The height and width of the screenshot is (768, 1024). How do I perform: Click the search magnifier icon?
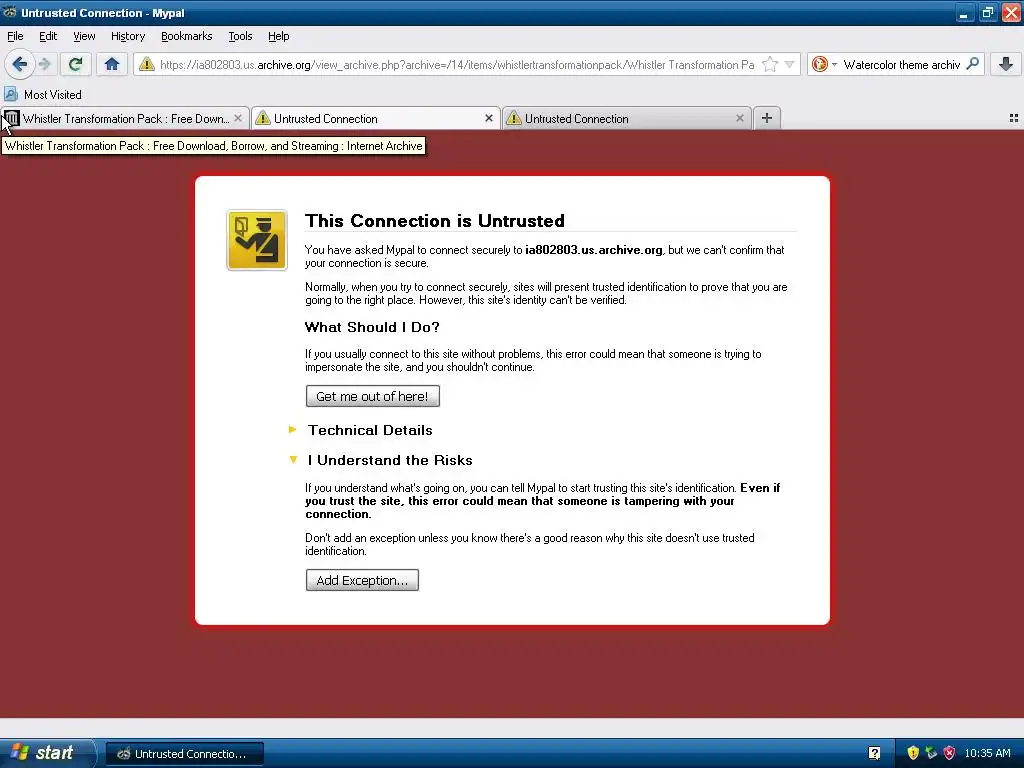(x=972, y=63)
